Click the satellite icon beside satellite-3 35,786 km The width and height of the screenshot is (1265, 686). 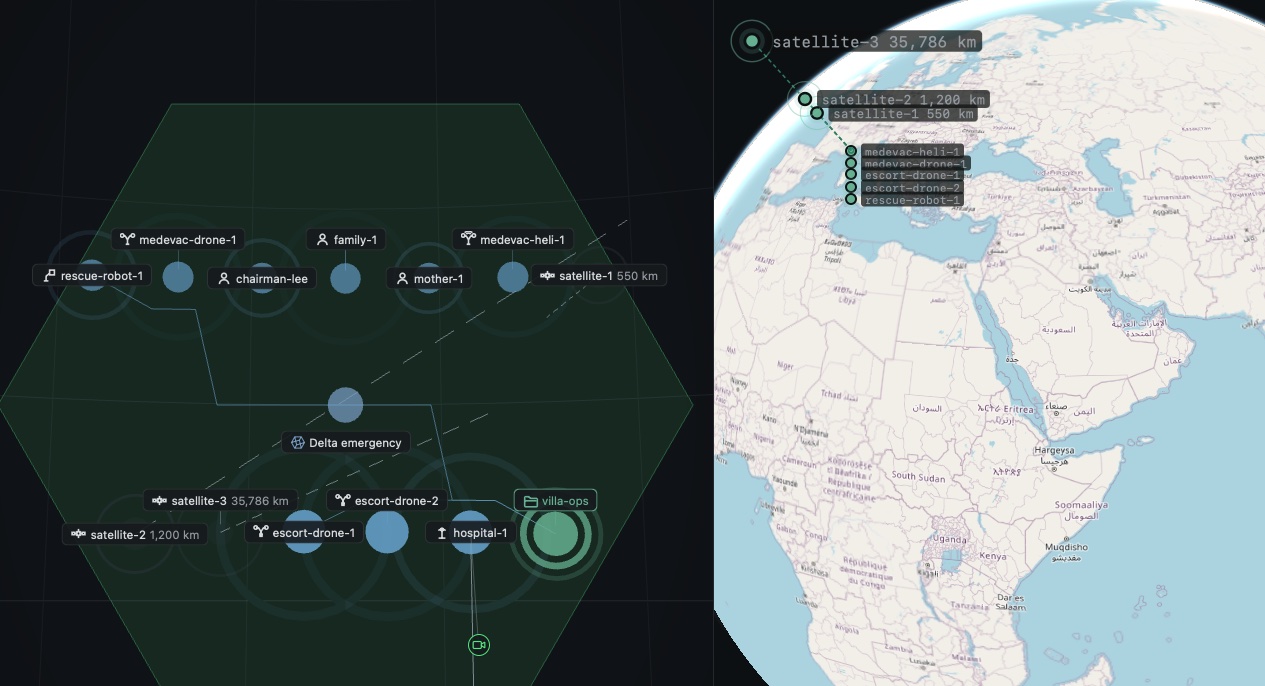point(159,501)
